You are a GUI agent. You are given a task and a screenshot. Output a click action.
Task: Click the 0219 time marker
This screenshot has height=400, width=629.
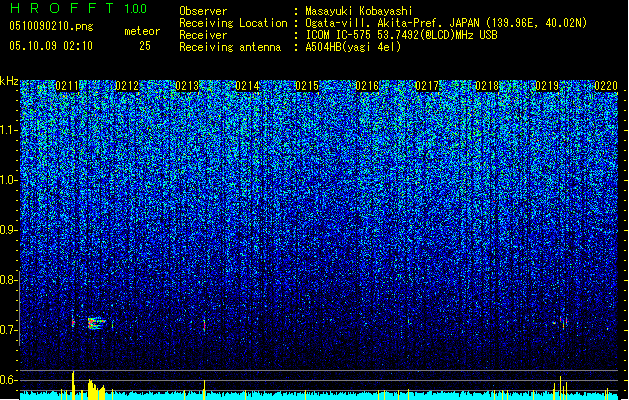pyautogui.click(x=547, y=86)
